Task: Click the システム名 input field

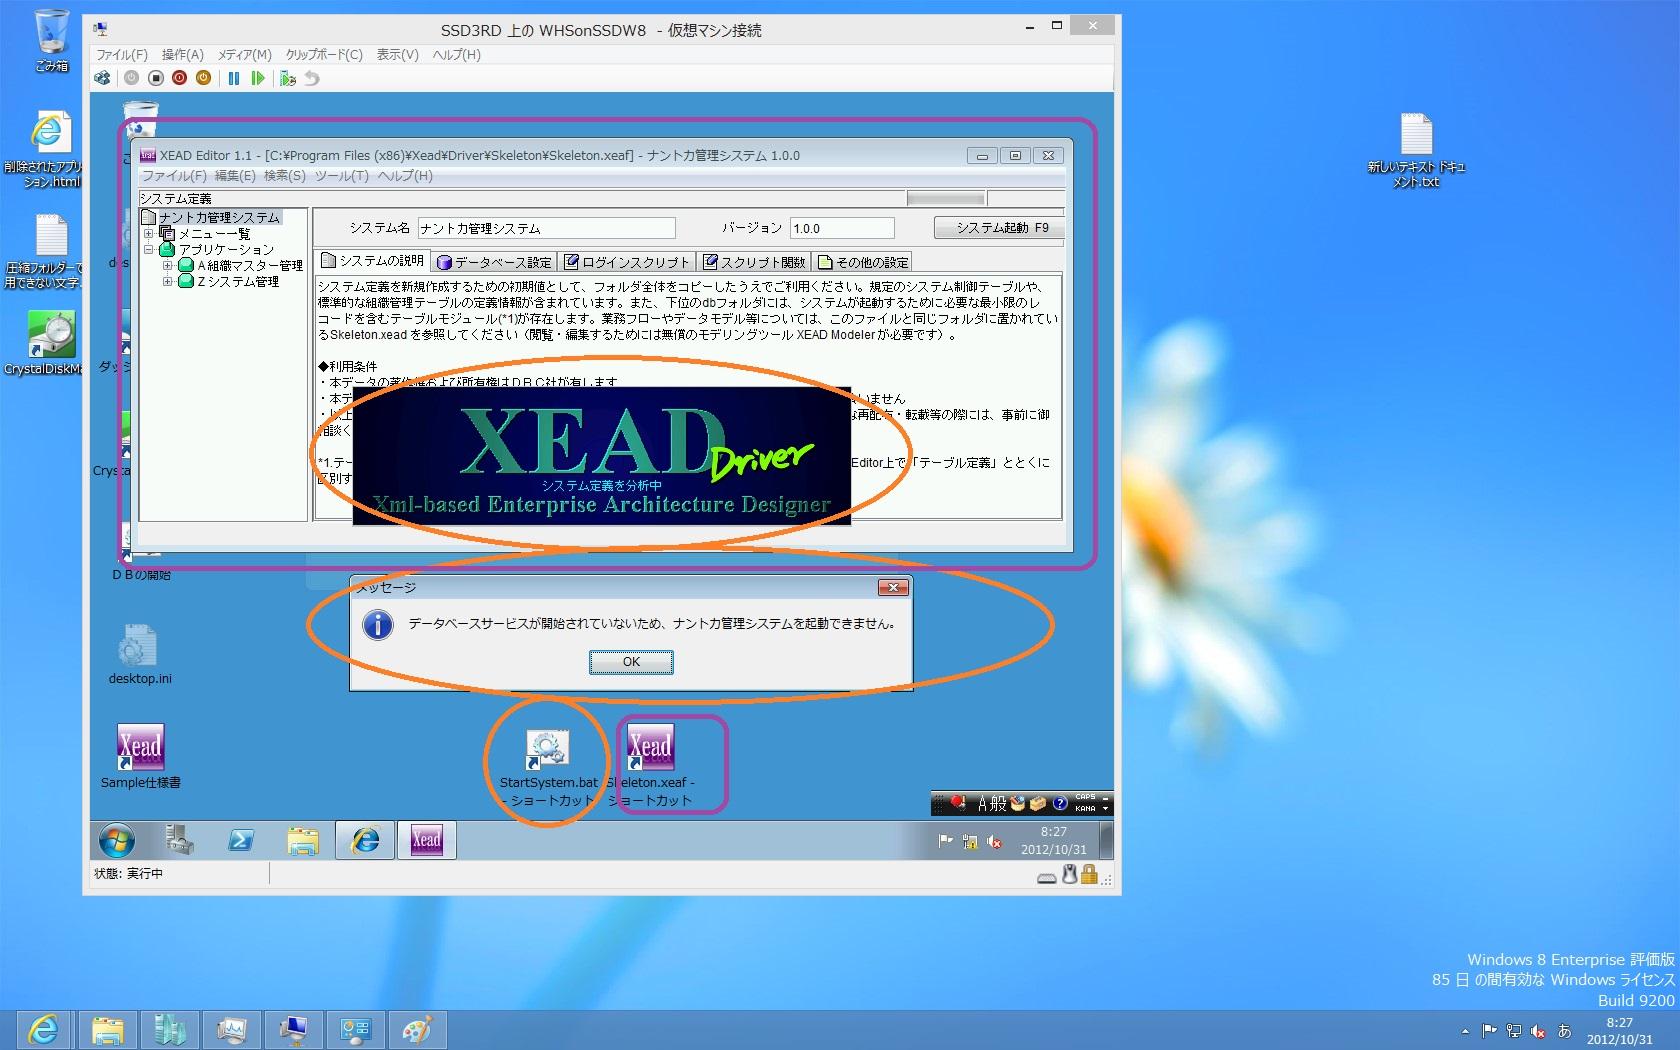Action: 546,229
